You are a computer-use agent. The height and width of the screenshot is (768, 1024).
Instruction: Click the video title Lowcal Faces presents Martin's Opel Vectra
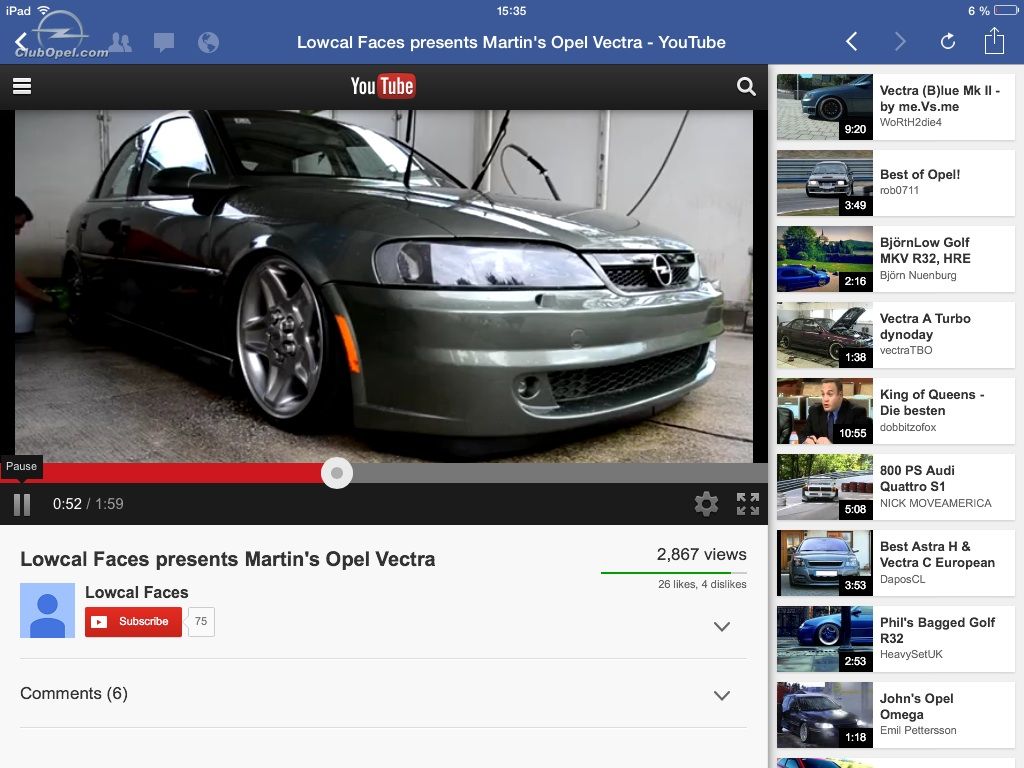coord(228,560)
